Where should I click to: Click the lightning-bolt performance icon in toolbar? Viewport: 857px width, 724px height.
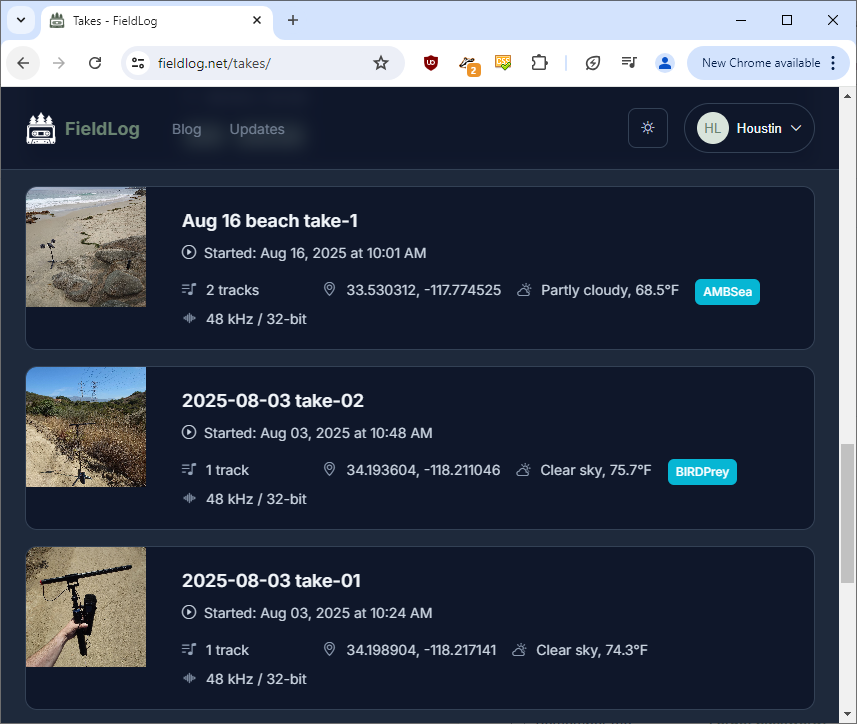(x=592, y=63)
